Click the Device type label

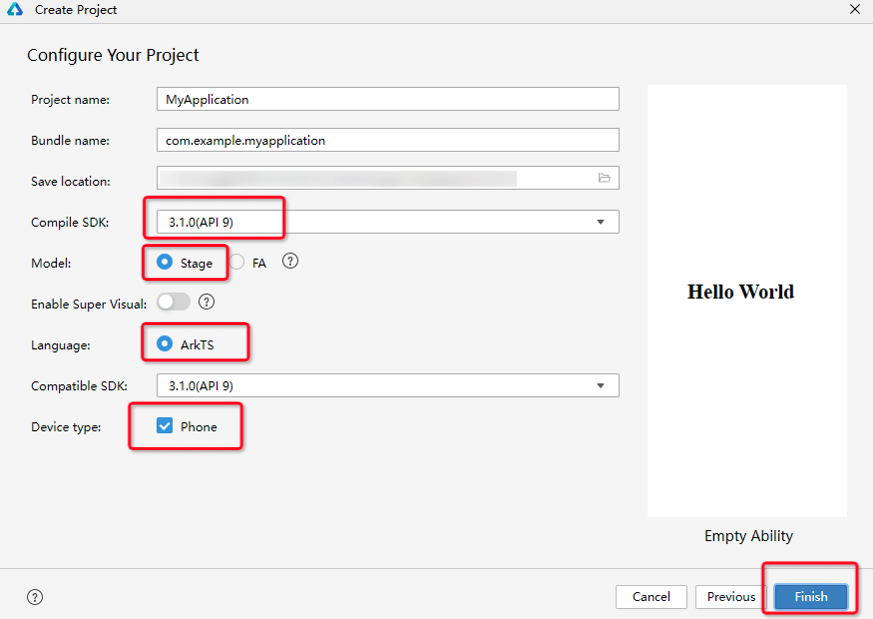pos(66,427)
